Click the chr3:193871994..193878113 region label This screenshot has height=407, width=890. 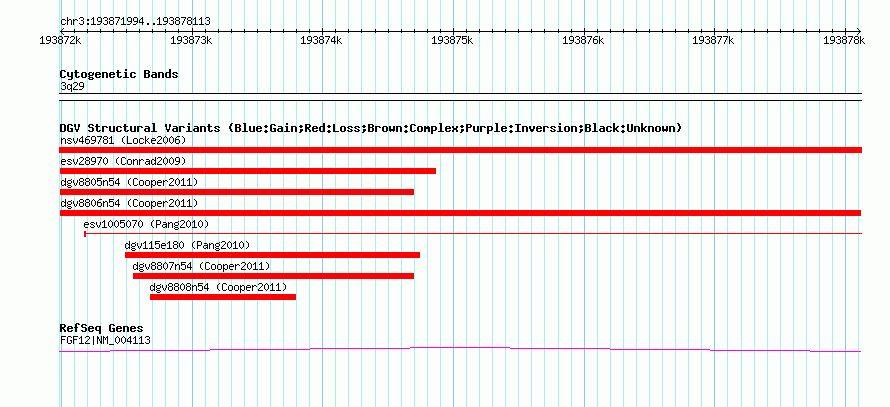pos(135,22)
